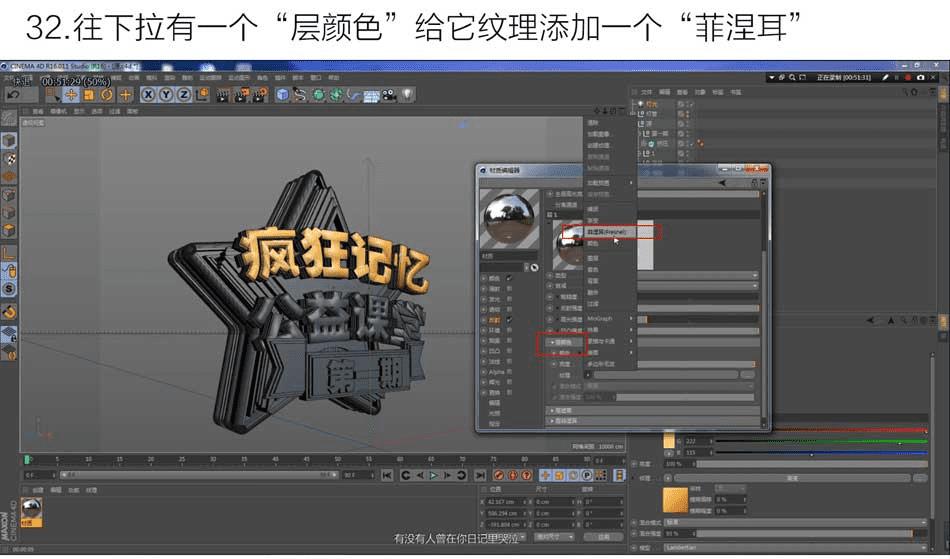Click the light bulb icon in the toolbar
The height and width of the screenshot is (559, 950).
(408, 94)
